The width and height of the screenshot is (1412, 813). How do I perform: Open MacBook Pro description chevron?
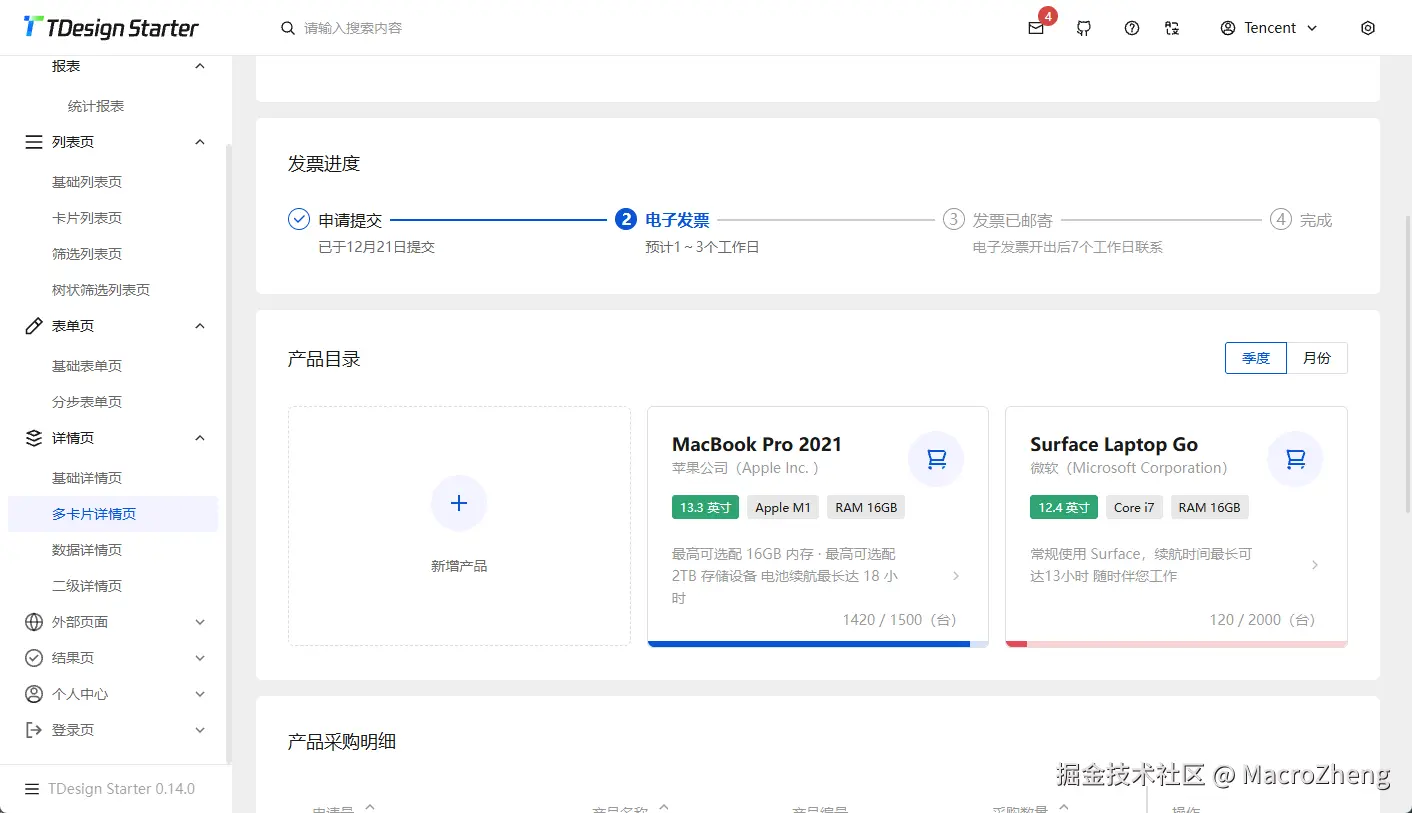(956, 576)
